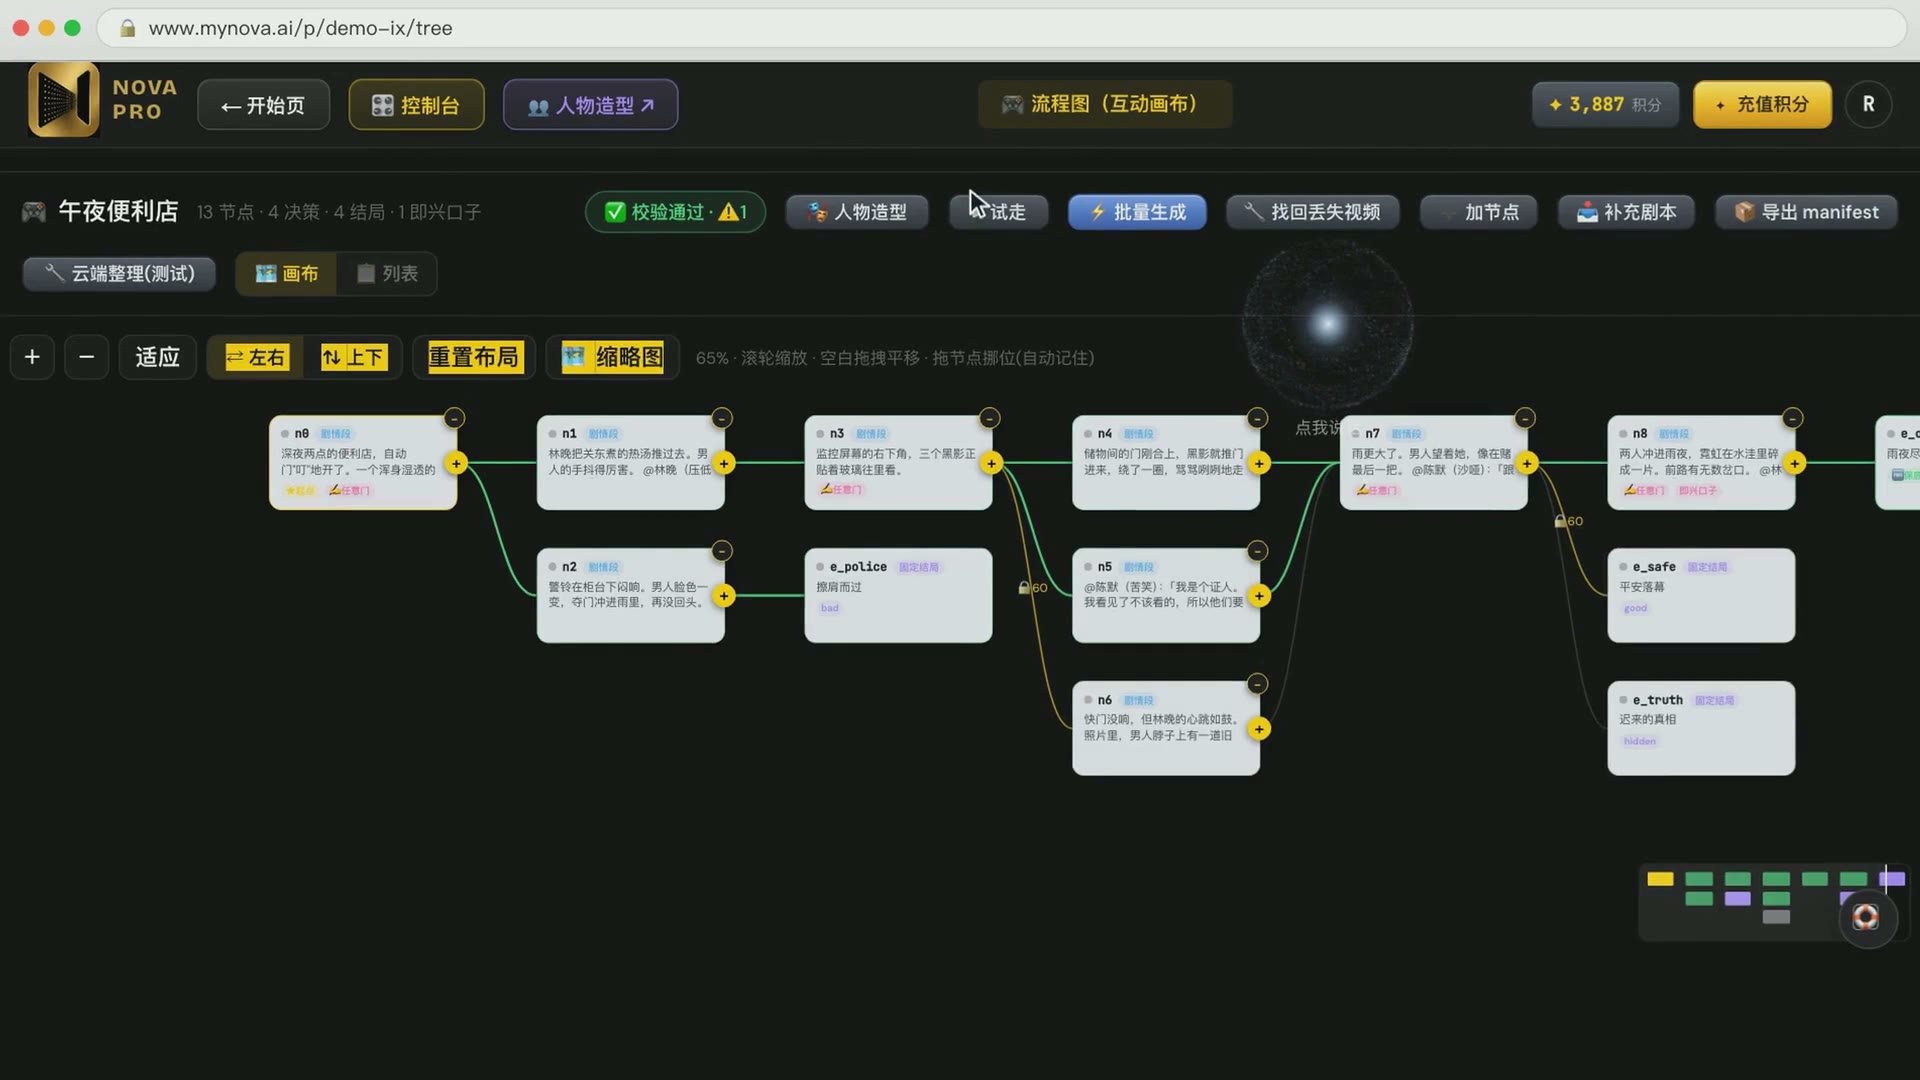Image resolution: width=1920 pixels, height=1080 pixels.
Task: Zoom out with the minus button
Action: pos(86,357)
